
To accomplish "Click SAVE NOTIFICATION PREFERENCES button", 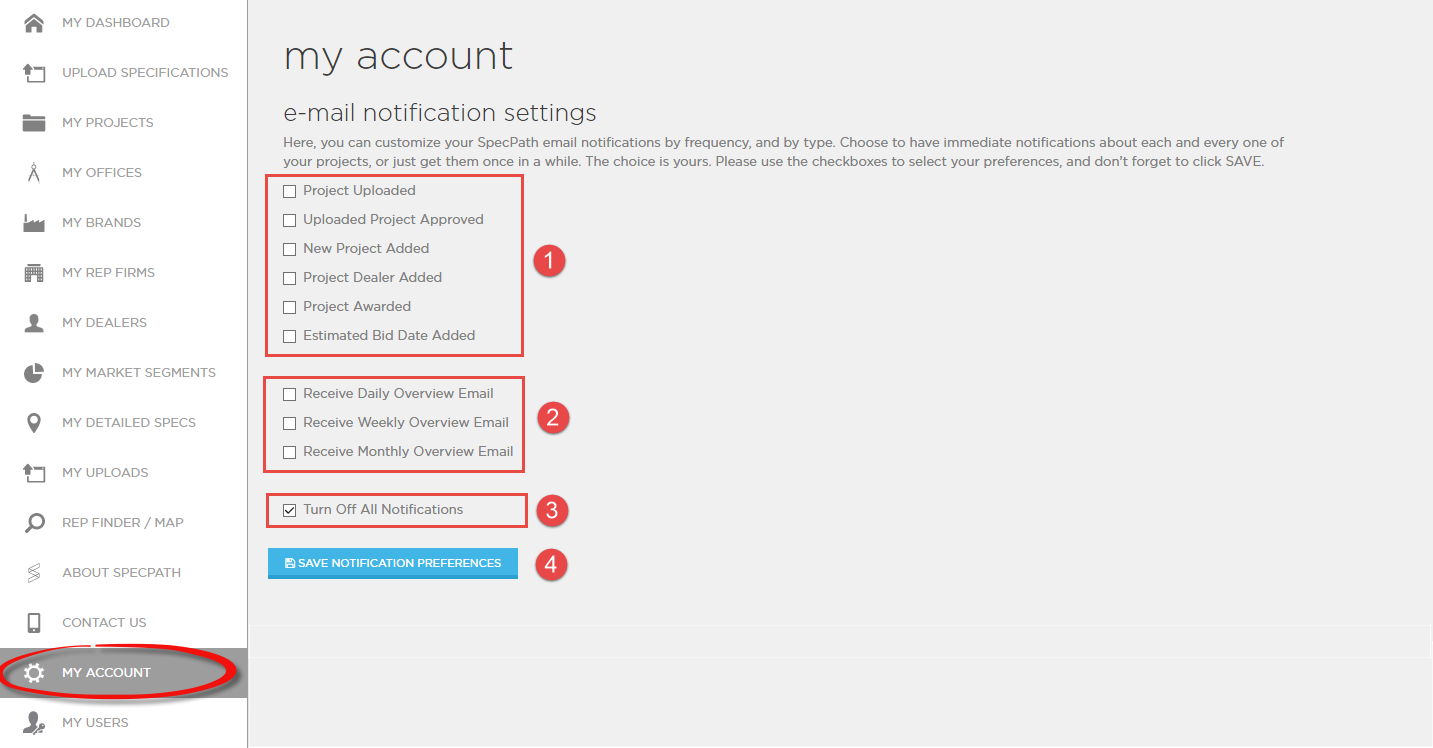I will pyautogui.click(x=393, y=563).
